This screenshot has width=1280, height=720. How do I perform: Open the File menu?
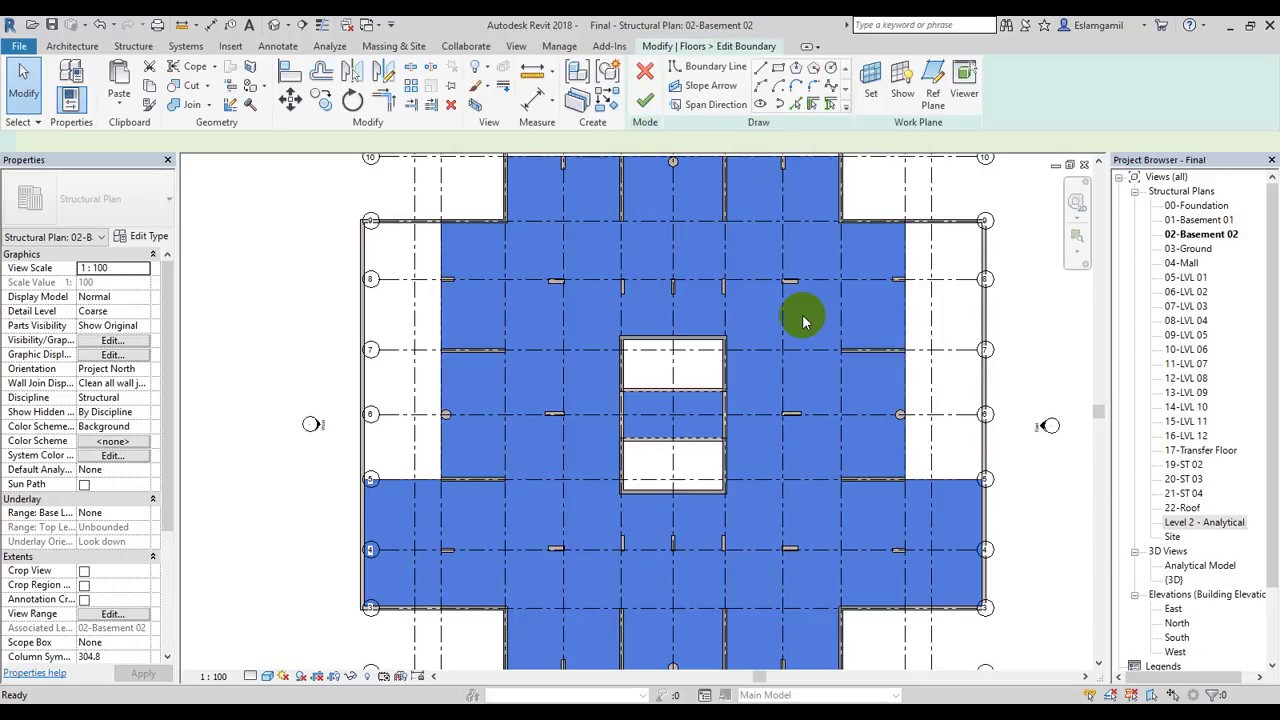(x=19, y=46)
